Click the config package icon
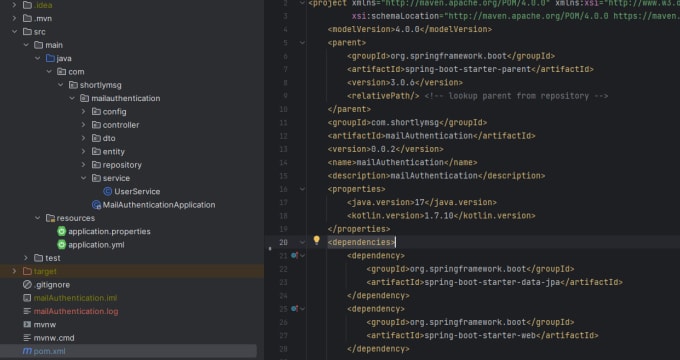This screenshot has width=680, height=360. (x=96, y=111)
